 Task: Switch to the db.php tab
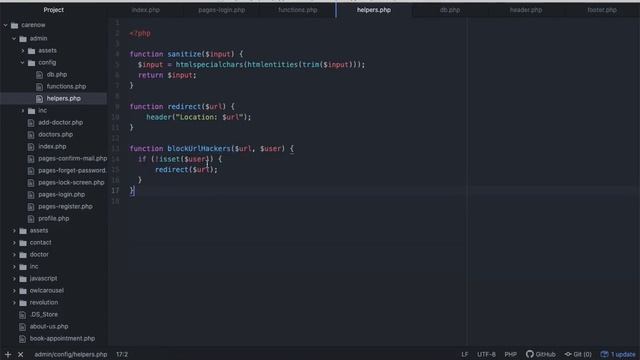[450, 10]
